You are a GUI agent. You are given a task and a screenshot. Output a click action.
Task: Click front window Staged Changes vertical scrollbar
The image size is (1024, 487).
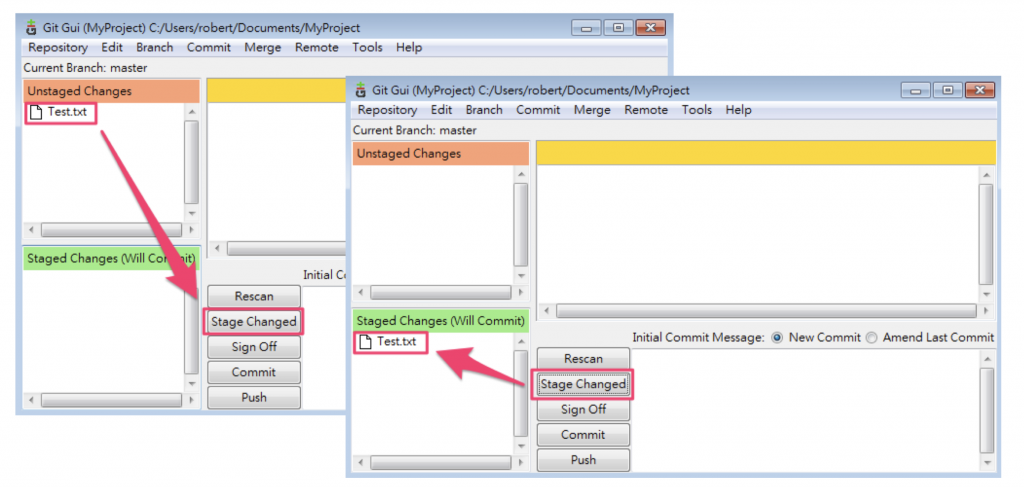point(520,393)
